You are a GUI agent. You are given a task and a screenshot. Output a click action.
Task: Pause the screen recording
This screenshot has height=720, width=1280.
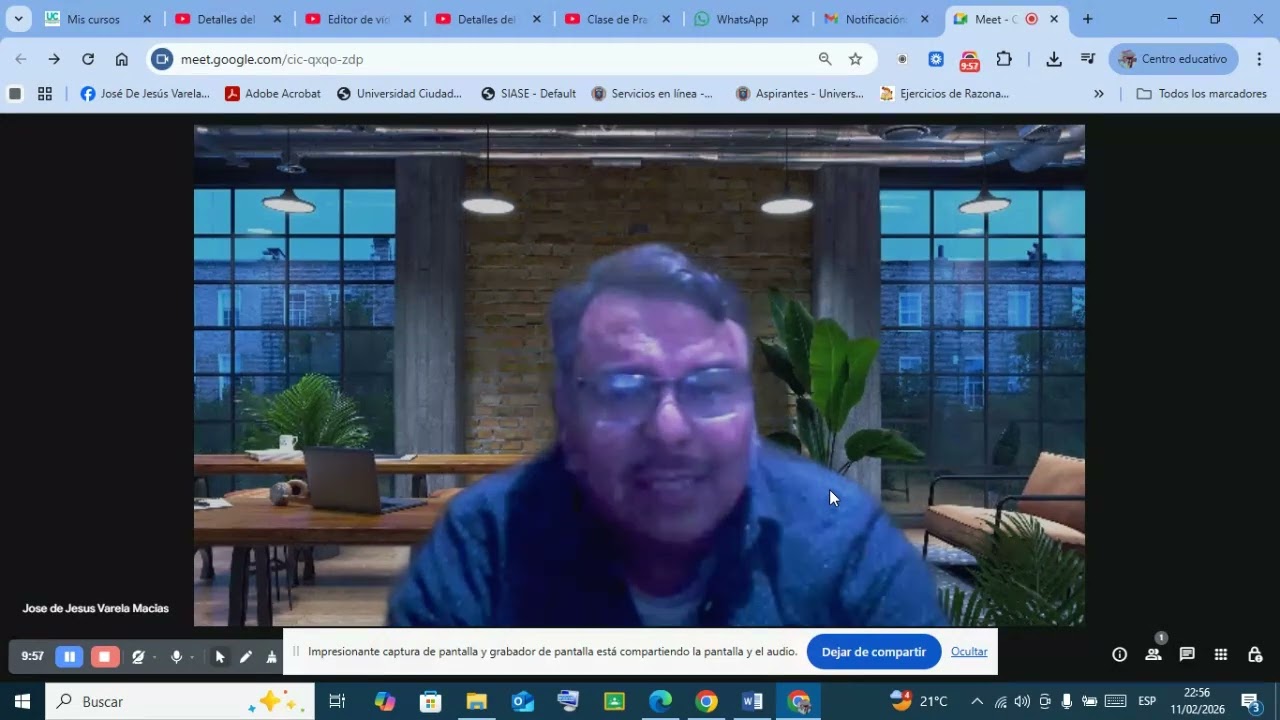pyautogui.click(x=69, y=656)
